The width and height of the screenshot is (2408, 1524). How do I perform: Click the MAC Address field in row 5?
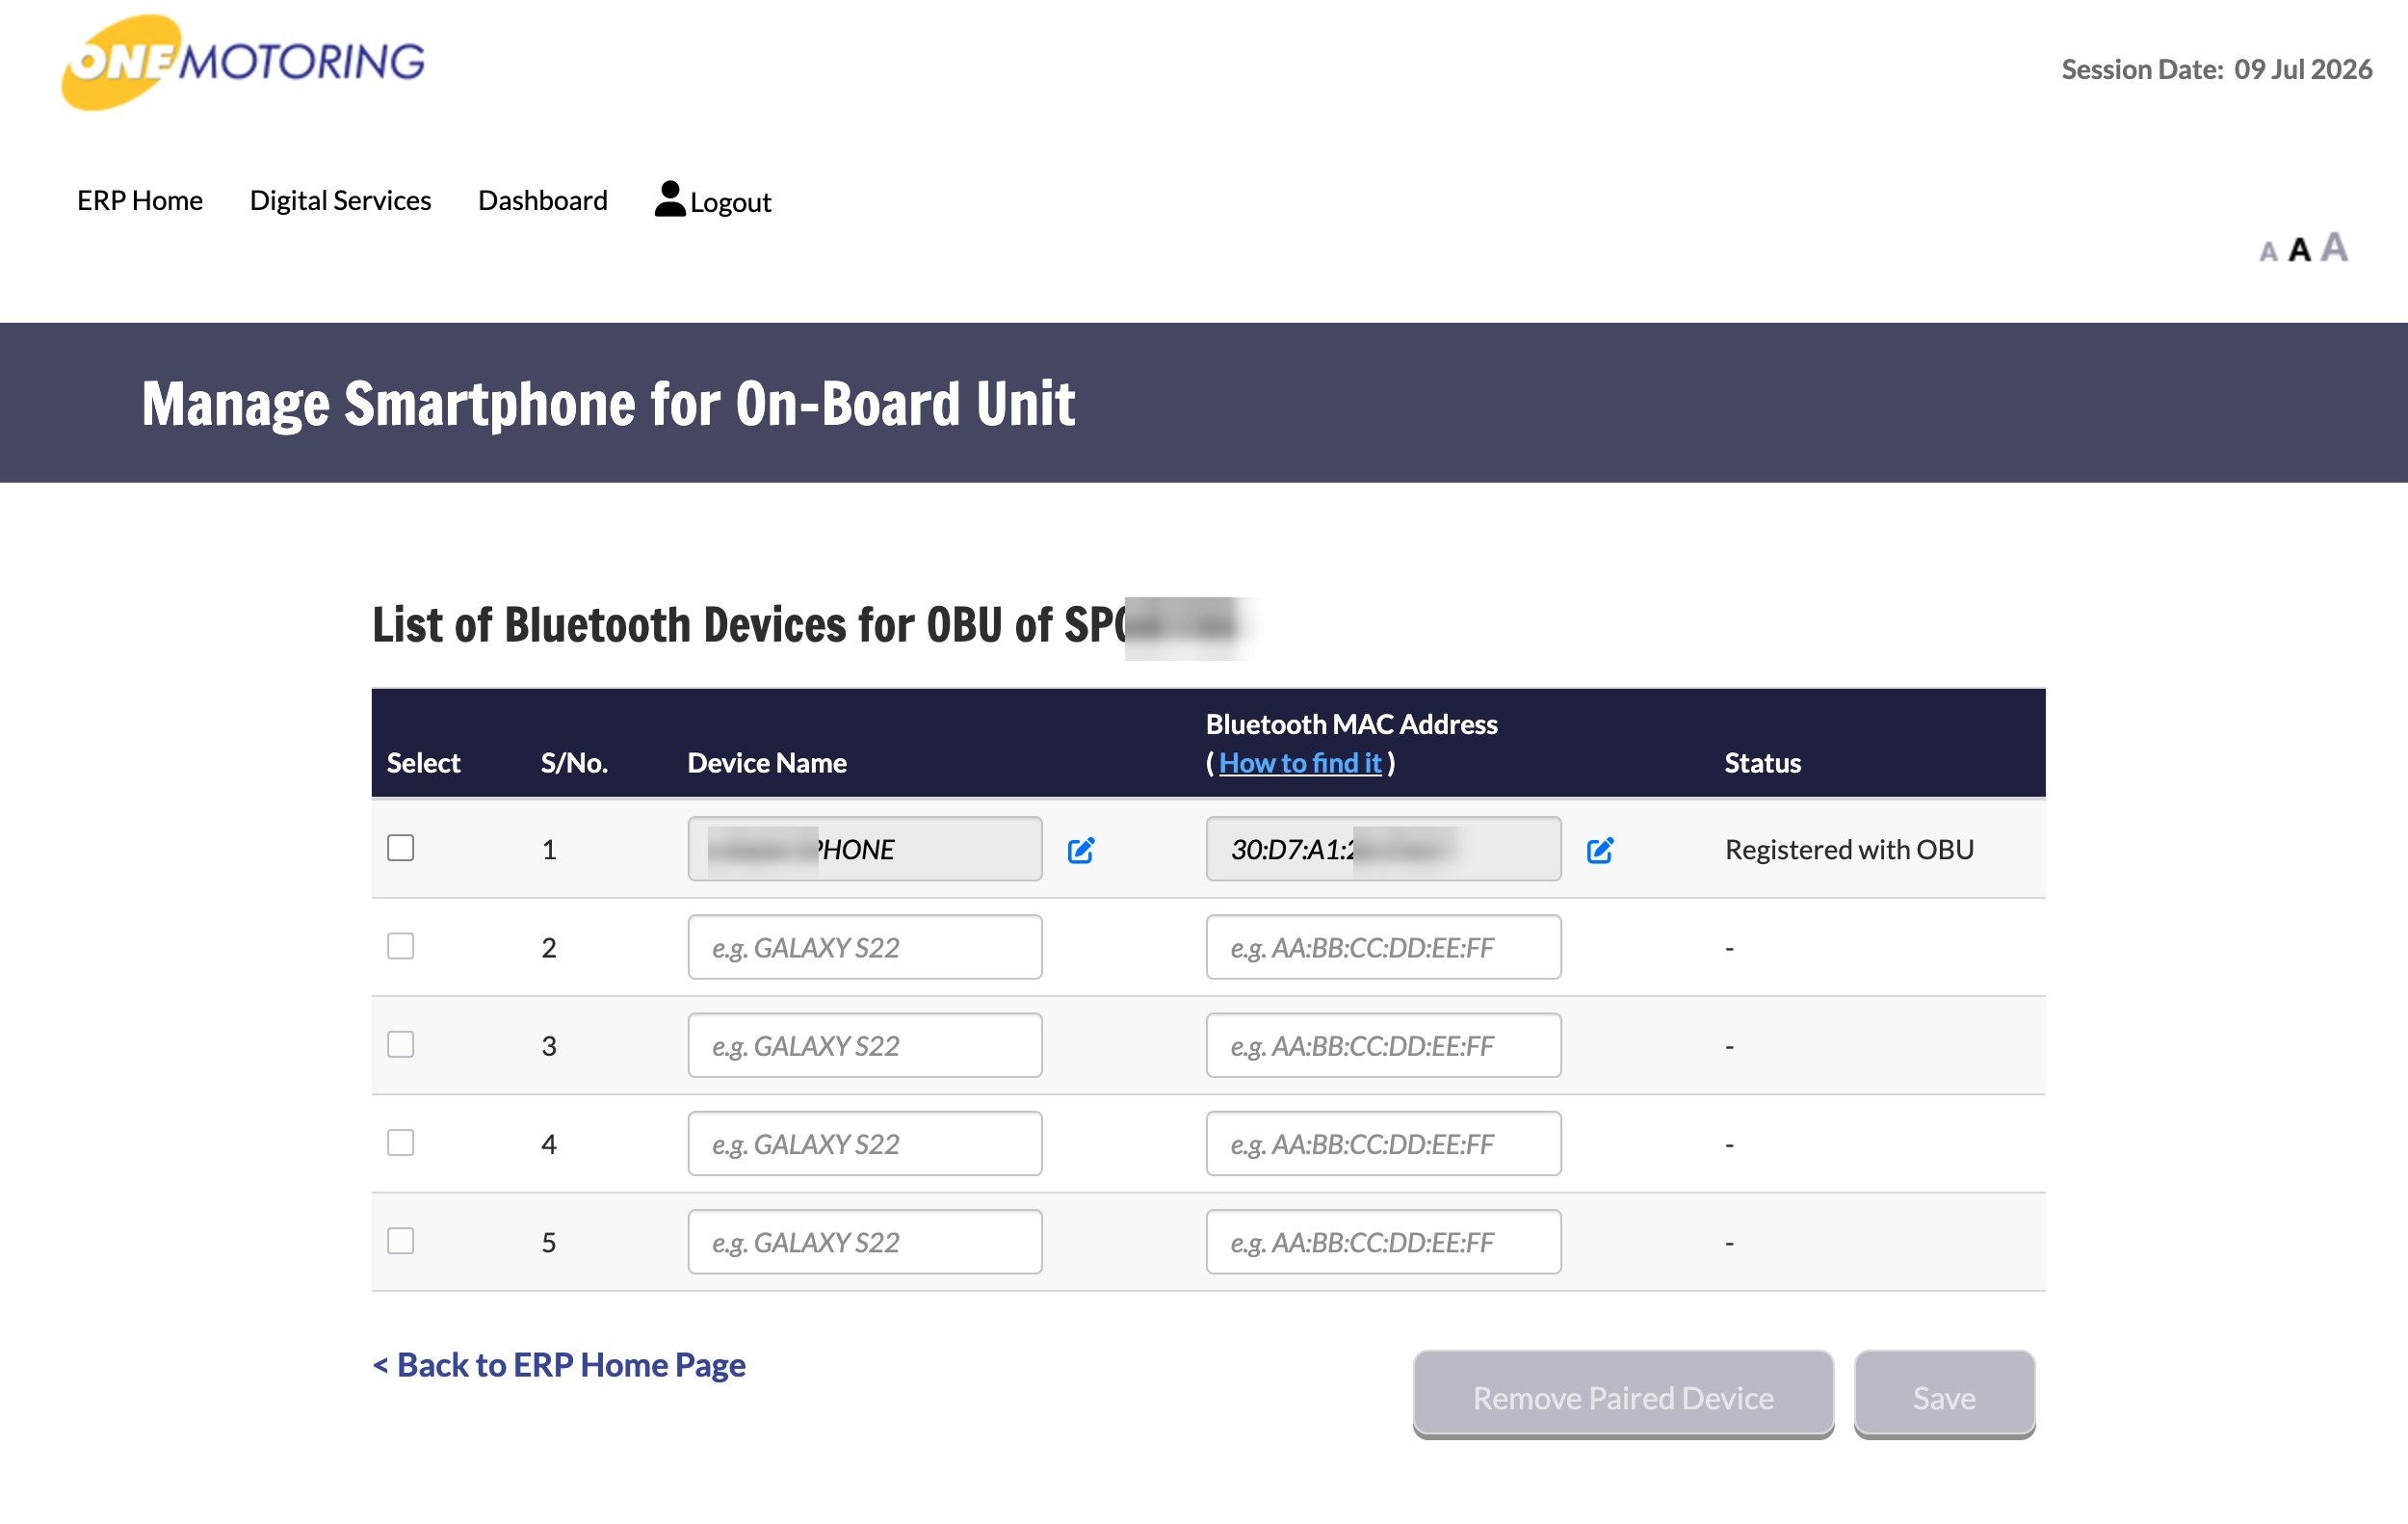click(x=1383, y=1242)
